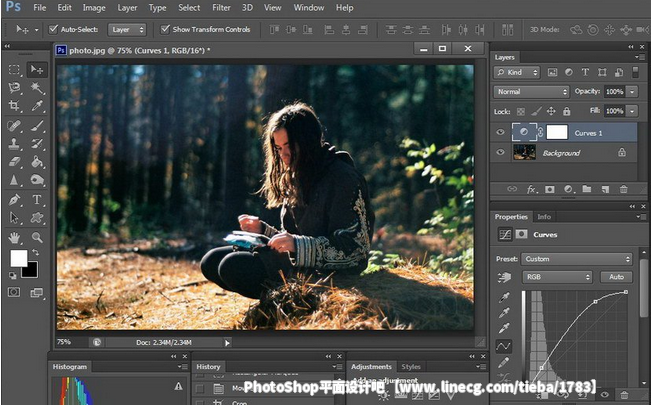Click the foreground white color swatch
Viewport: 652px width, 406px height.
point(18,258)
